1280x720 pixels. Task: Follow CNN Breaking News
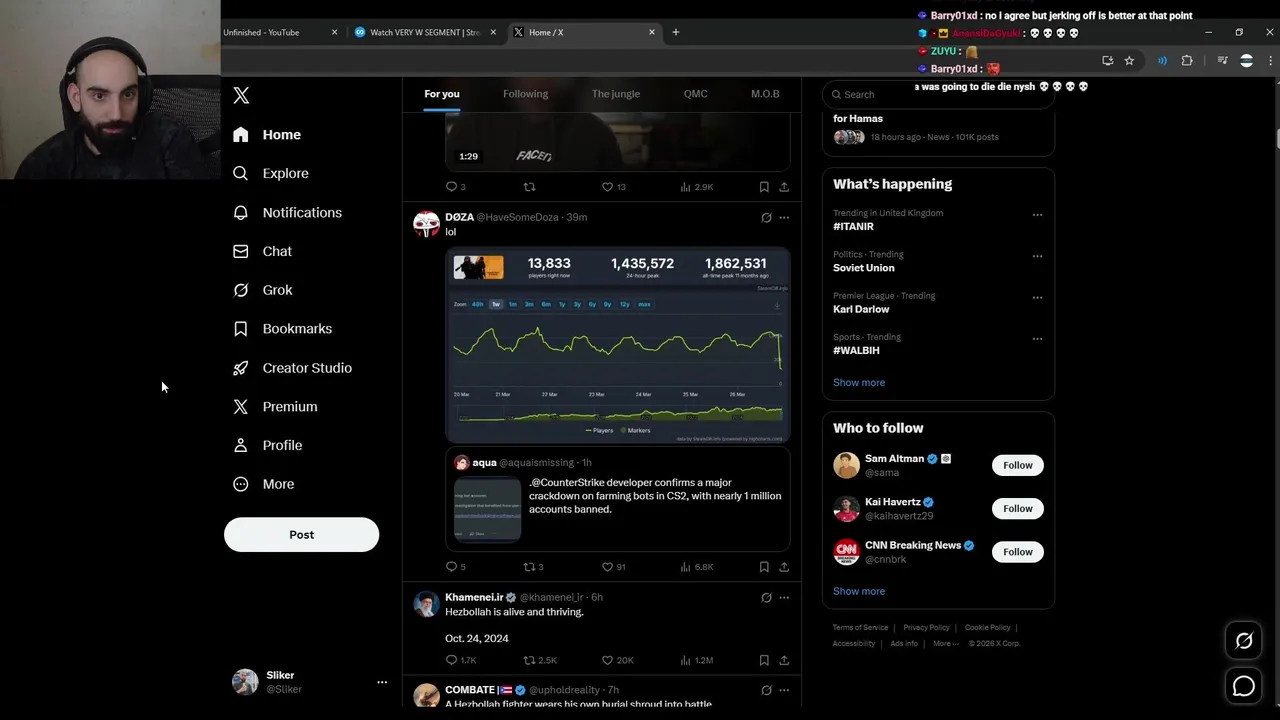[x=1018, y=552]
